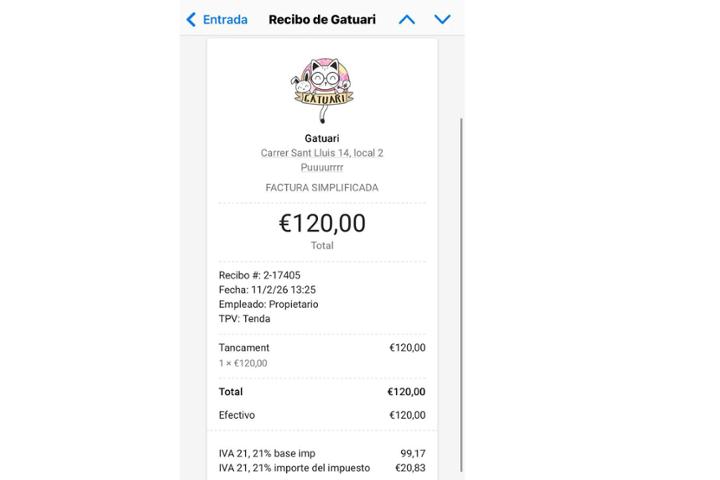The image size is (720, 480).
Task: Click the Fecha date line
Action: click(267, 290)
